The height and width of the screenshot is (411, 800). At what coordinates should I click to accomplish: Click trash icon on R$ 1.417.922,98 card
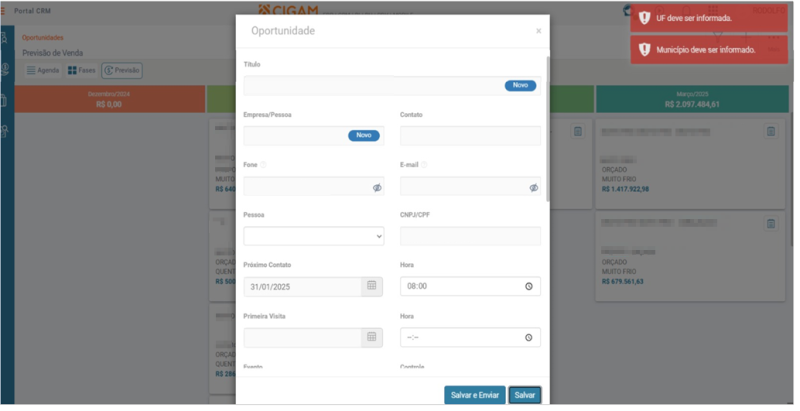pos(770,132)
